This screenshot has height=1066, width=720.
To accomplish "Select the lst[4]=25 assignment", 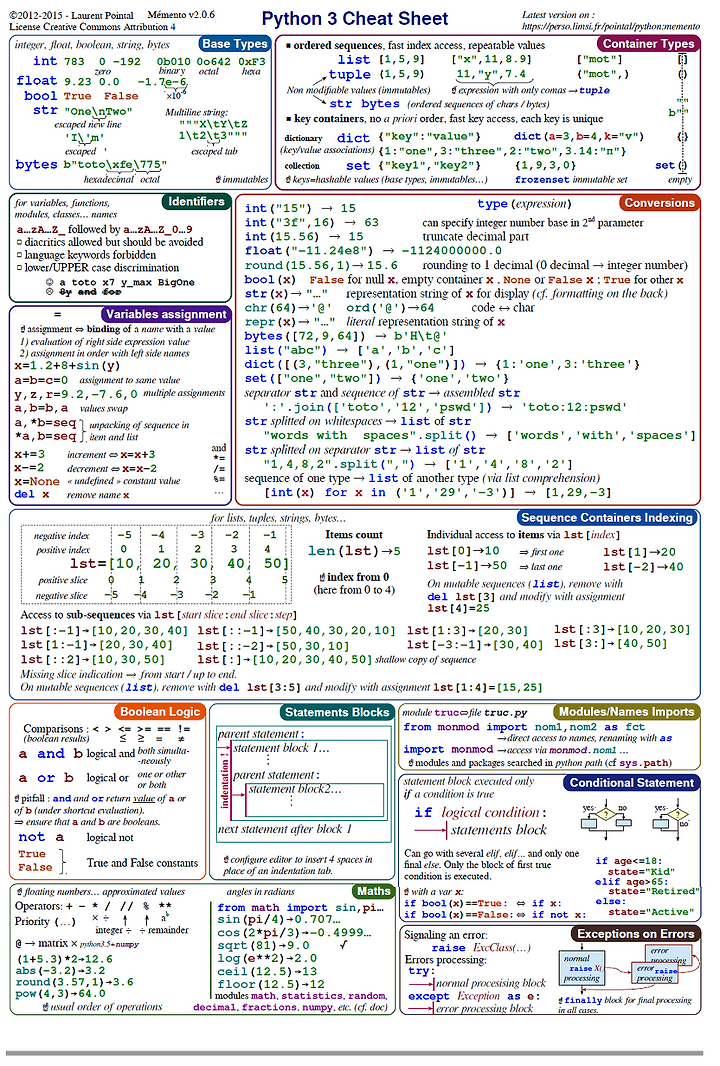I will (458, 608).
